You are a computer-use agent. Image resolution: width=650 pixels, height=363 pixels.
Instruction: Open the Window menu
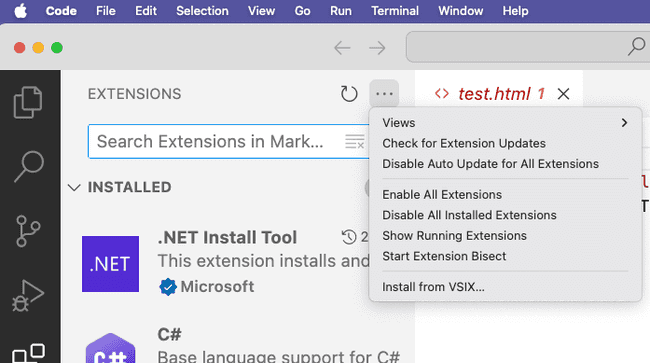pyautogui.click(x=461, y=11)
